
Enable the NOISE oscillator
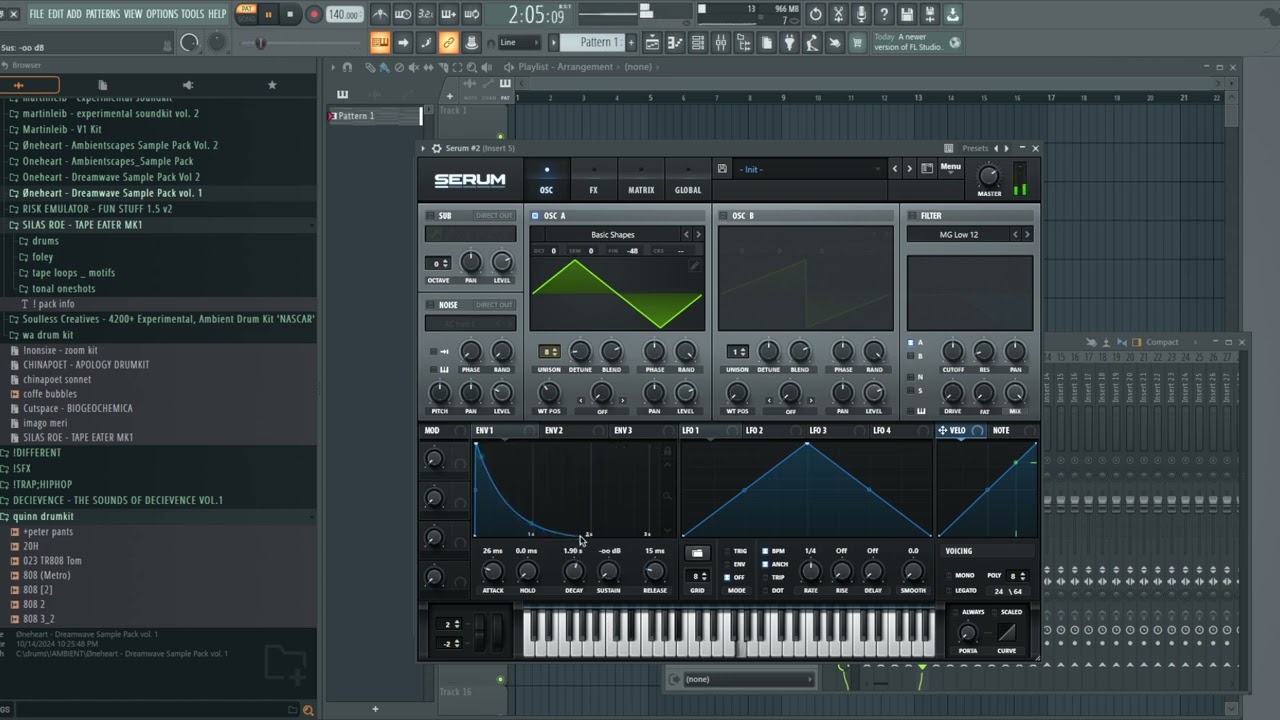coord(430,305)
